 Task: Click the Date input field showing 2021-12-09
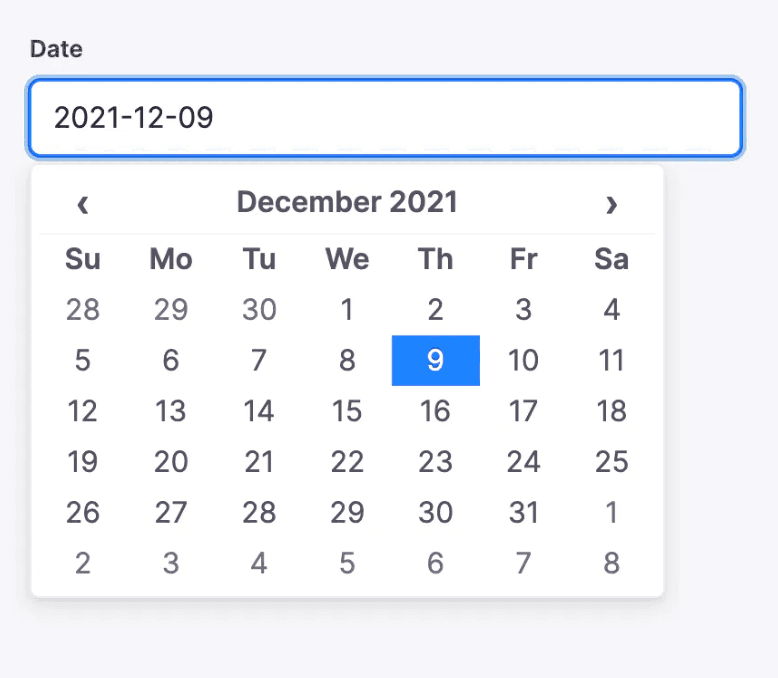click(x=386, y=118)
